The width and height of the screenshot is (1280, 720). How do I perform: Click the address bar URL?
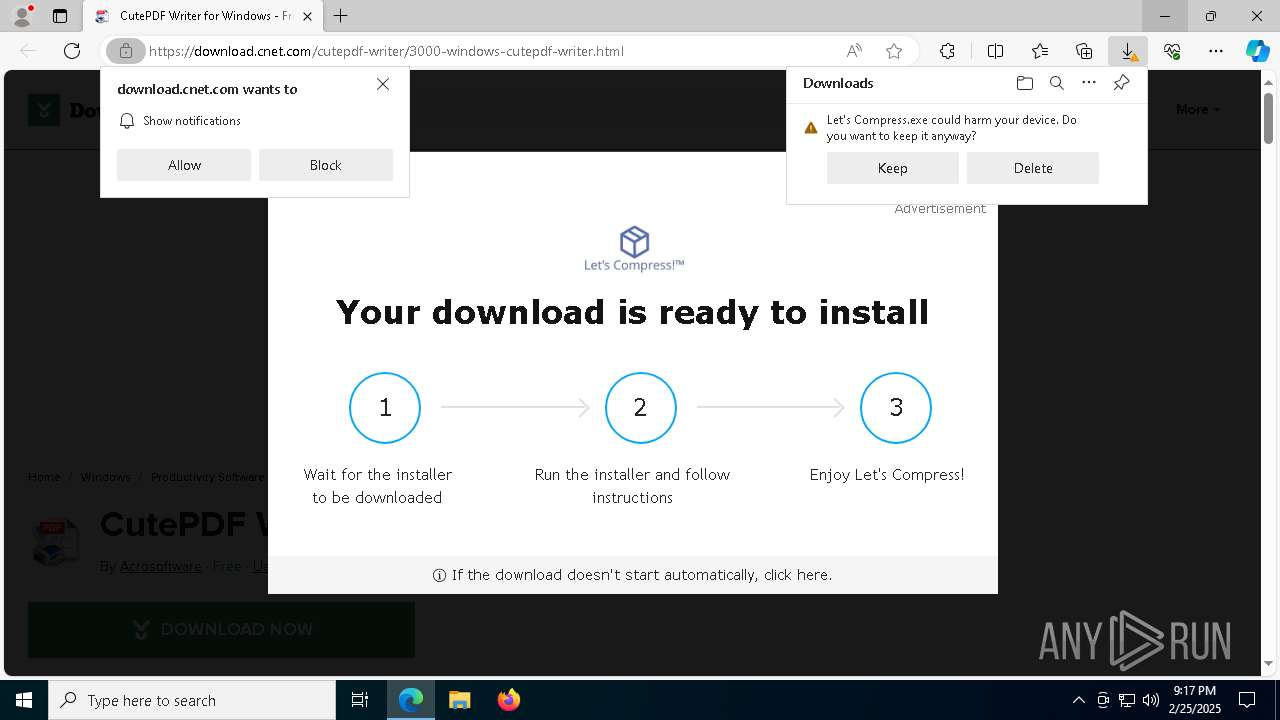[x=386, y=51]
